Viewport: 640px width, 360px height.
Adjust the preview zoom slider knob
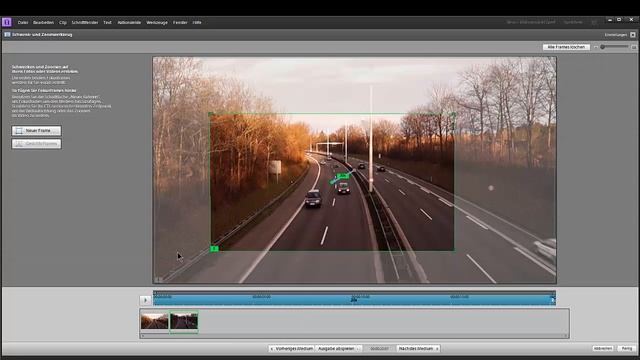603,47
